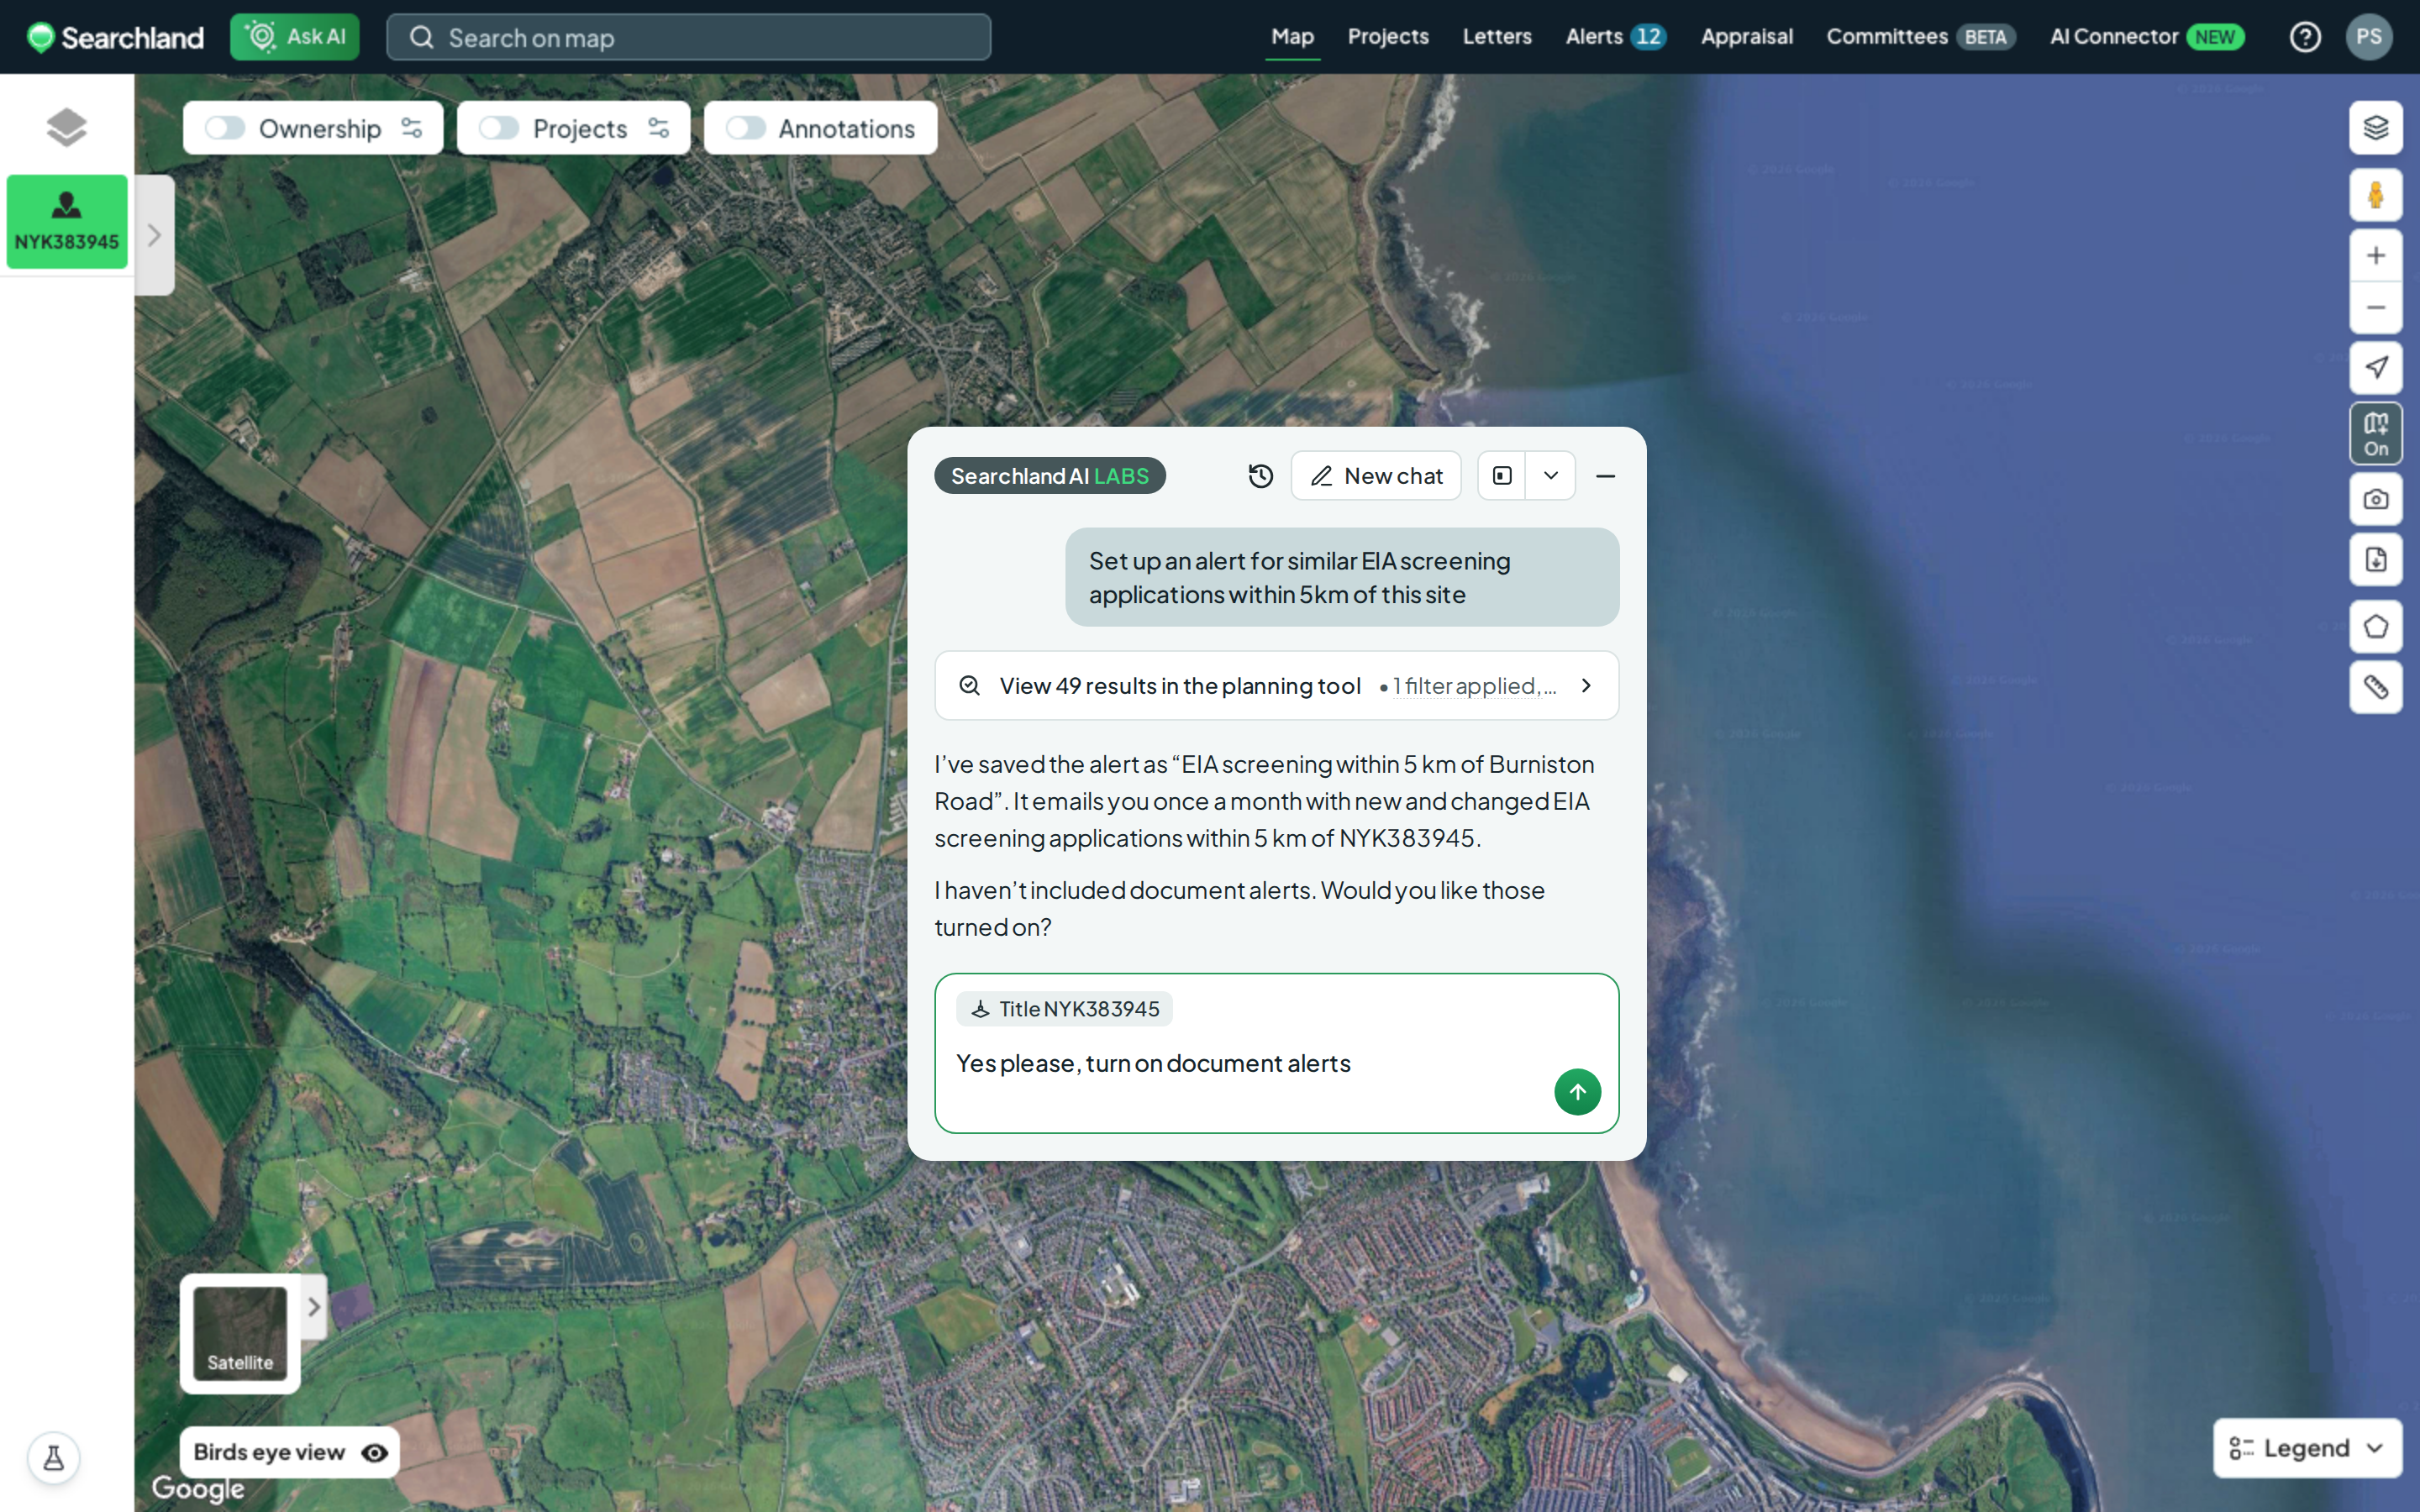Activate the Street View pegman icon
This screenshot has width=2420, height=1512.
[x=2376, y=194]
